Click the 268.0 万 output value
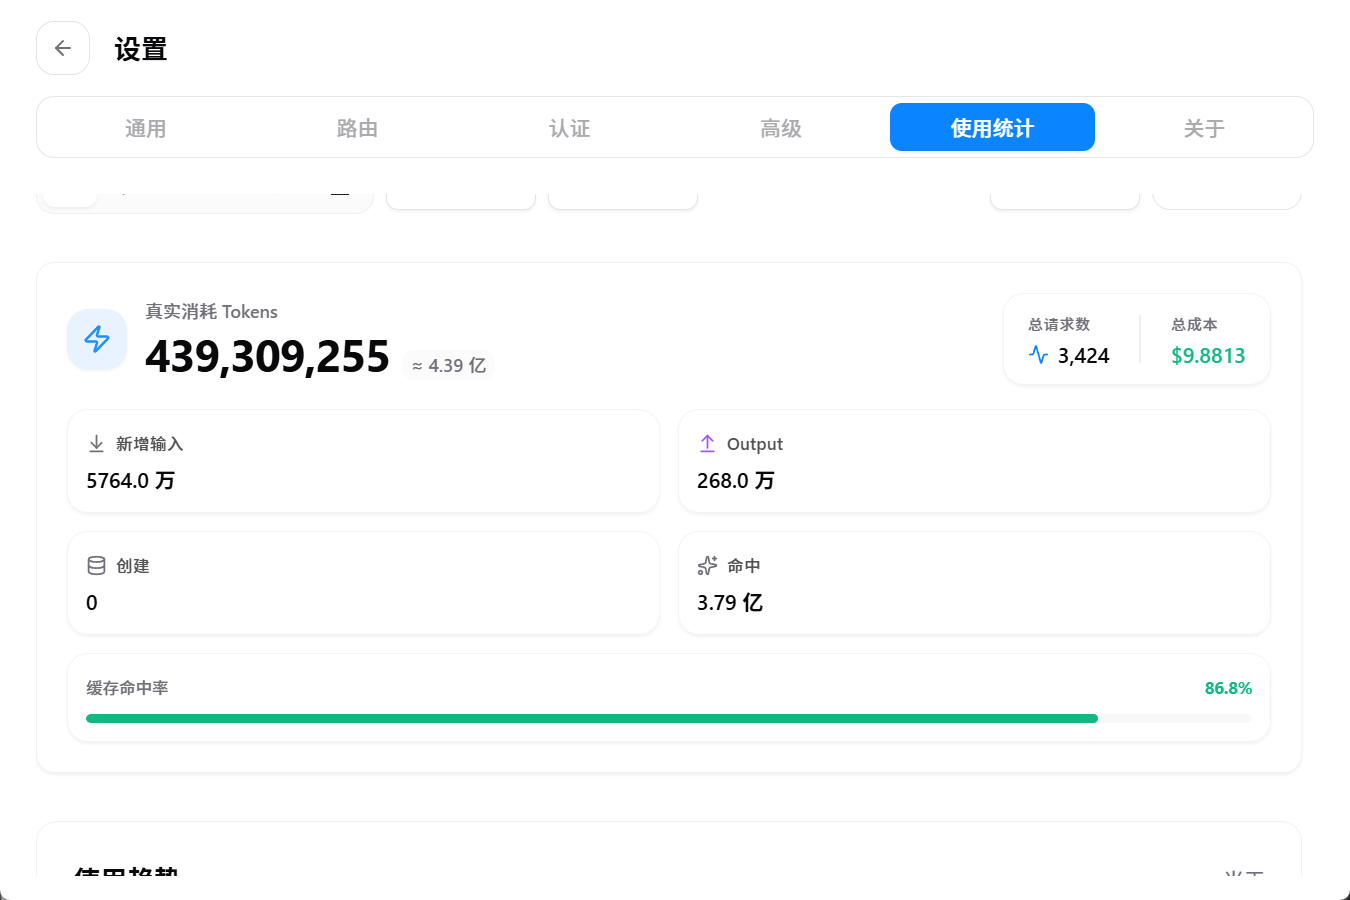Viewport: 1350px width, 900px height. coord(735,481)
